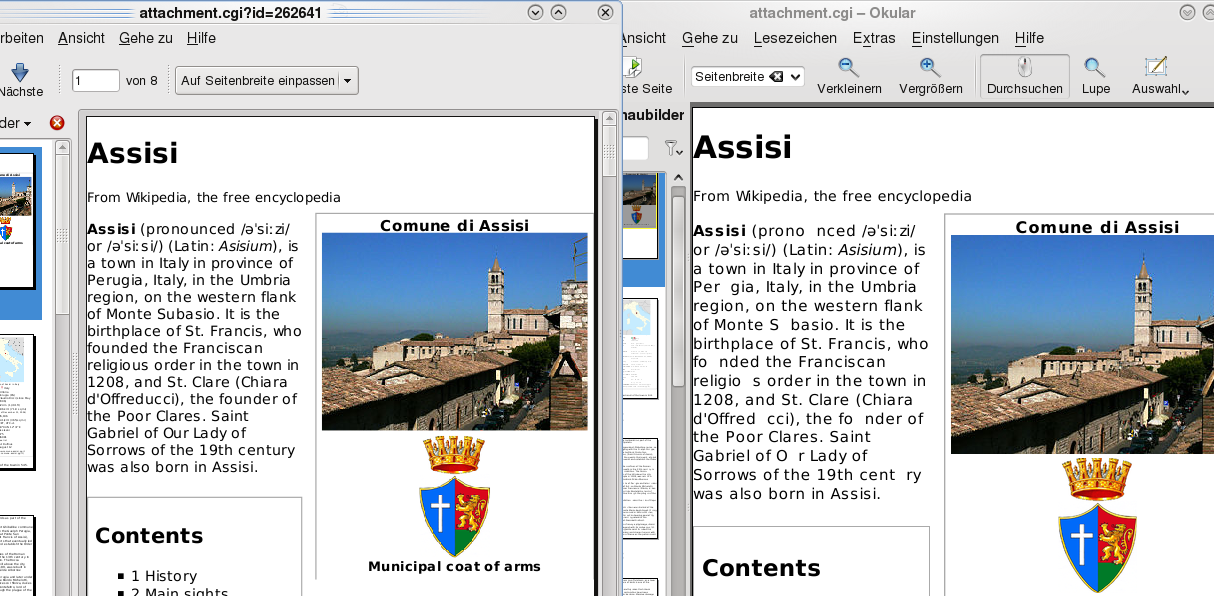Open the Einstellungen menu
Viewport: 1214px width, 596px height.
(x=954, y=38)
